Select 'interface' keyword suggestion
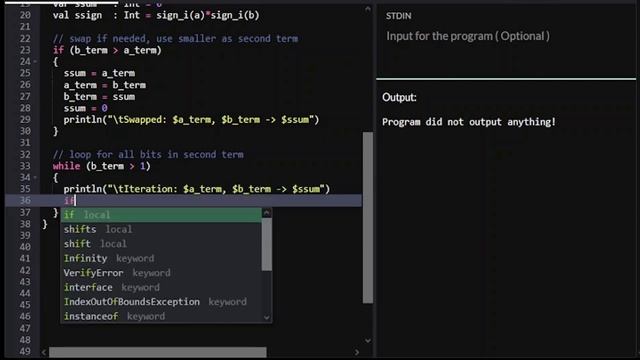This screenshot has height=360, width=640. (161, 287)
